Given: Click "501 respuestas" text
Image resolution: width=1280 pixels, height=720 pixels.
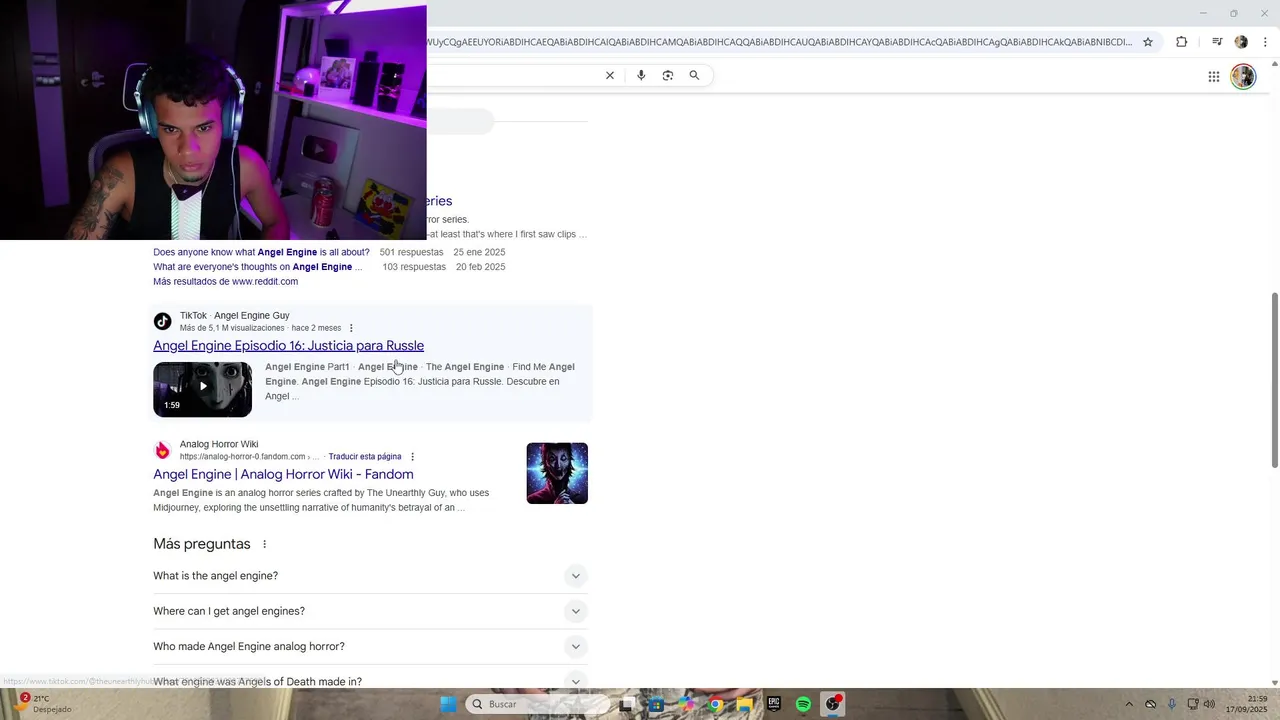Looking at the screenshot, I should pos(412,252).
